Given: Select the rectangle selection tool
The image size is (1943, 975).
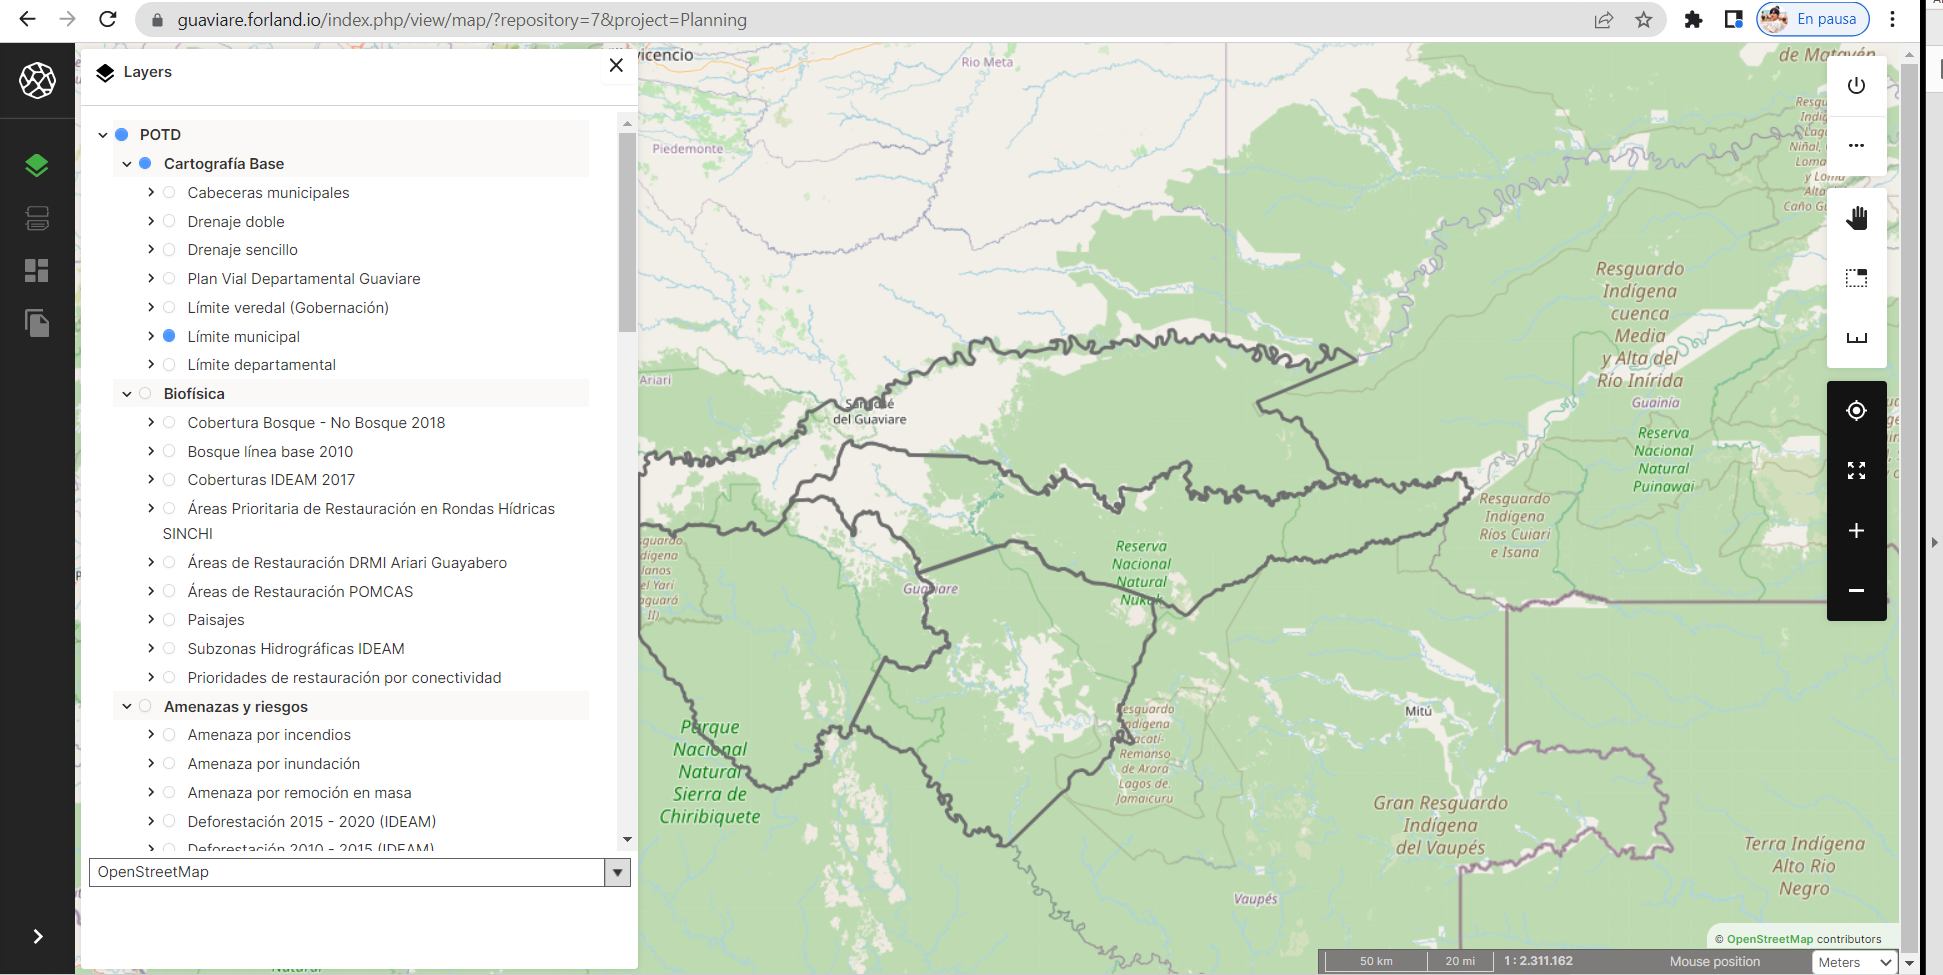Looking at the screenshot, I should [1856, 278].
